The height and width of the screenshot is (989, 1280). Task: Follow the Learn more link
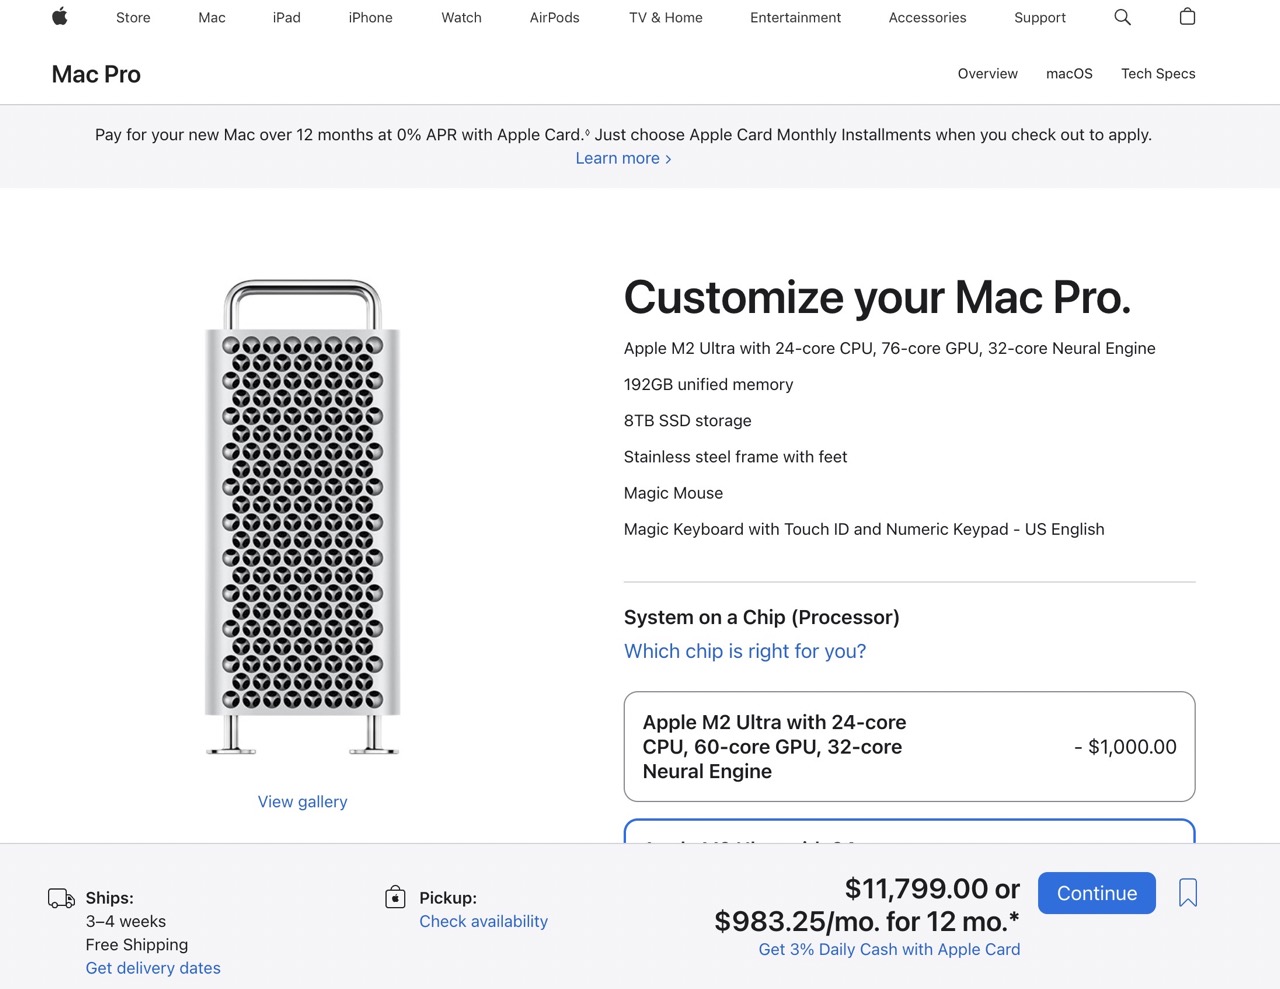[623, 158]
